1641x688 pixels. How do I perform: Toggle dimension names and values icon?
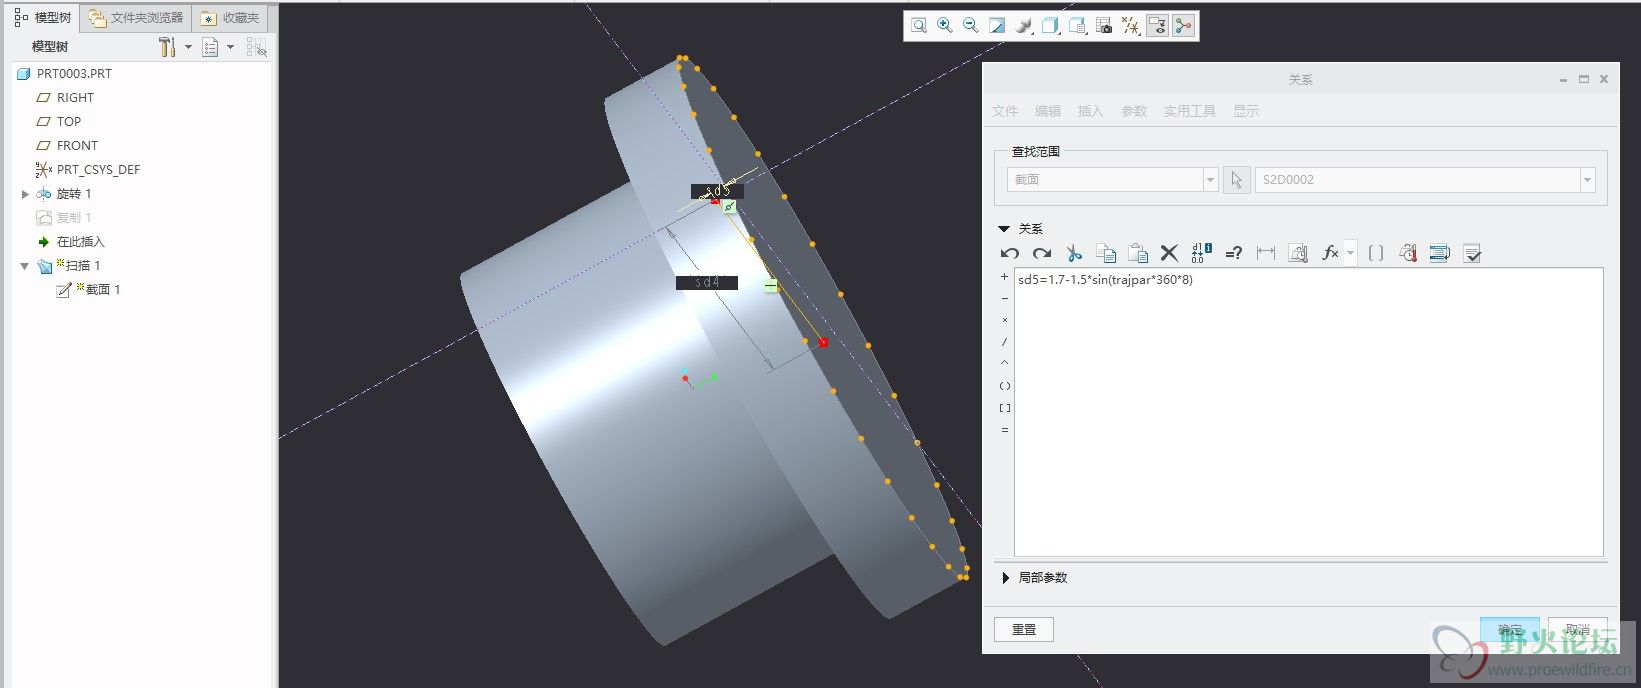[1202, 254]
